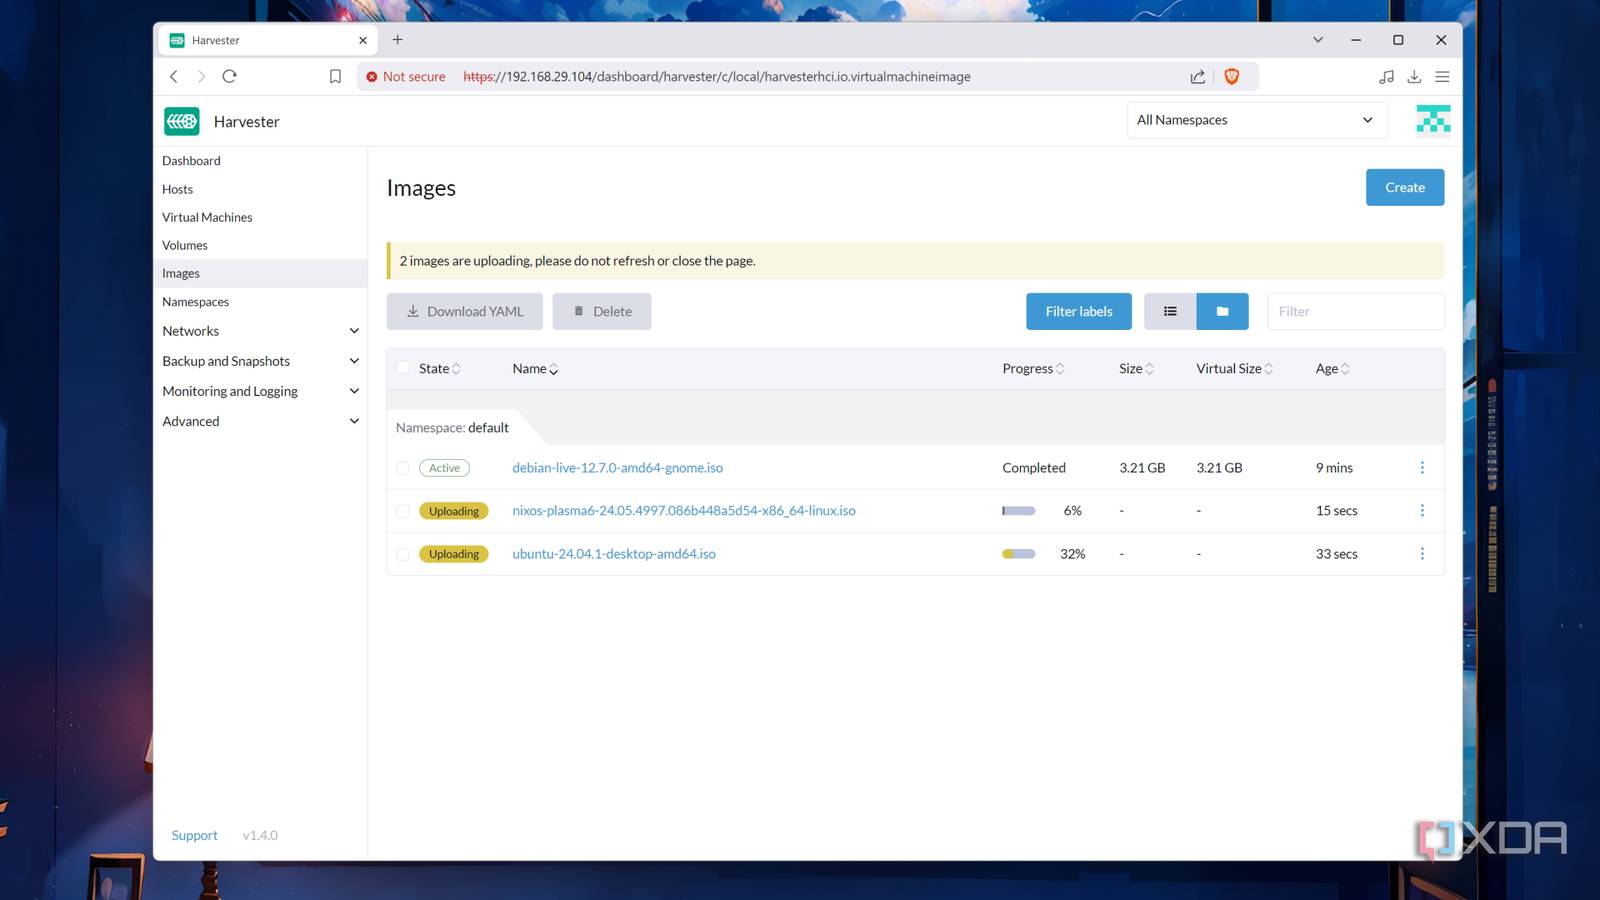1600x900 pixels.
Task: Open actions menu for debian-live image row
Action: [1422, 468]
